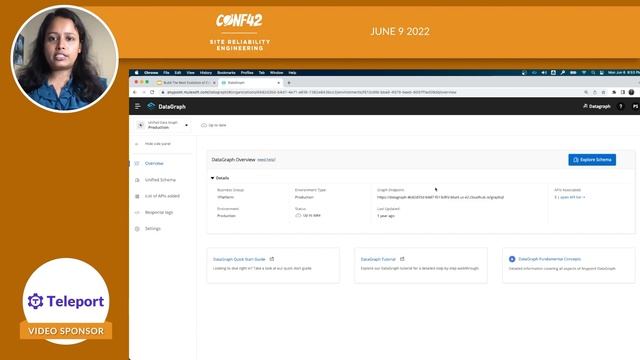Click the blue icon beside Fundamental Concepts
Viewport: 640px width, 360px height.
(512, 259)
